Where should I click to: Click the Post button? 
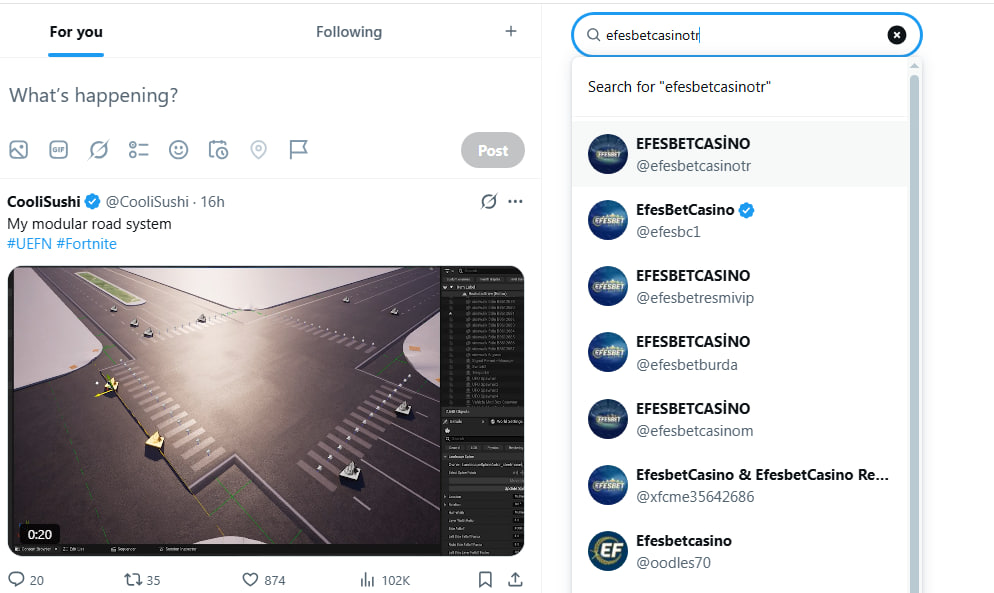pyautogui.click(x=493, y=150)
